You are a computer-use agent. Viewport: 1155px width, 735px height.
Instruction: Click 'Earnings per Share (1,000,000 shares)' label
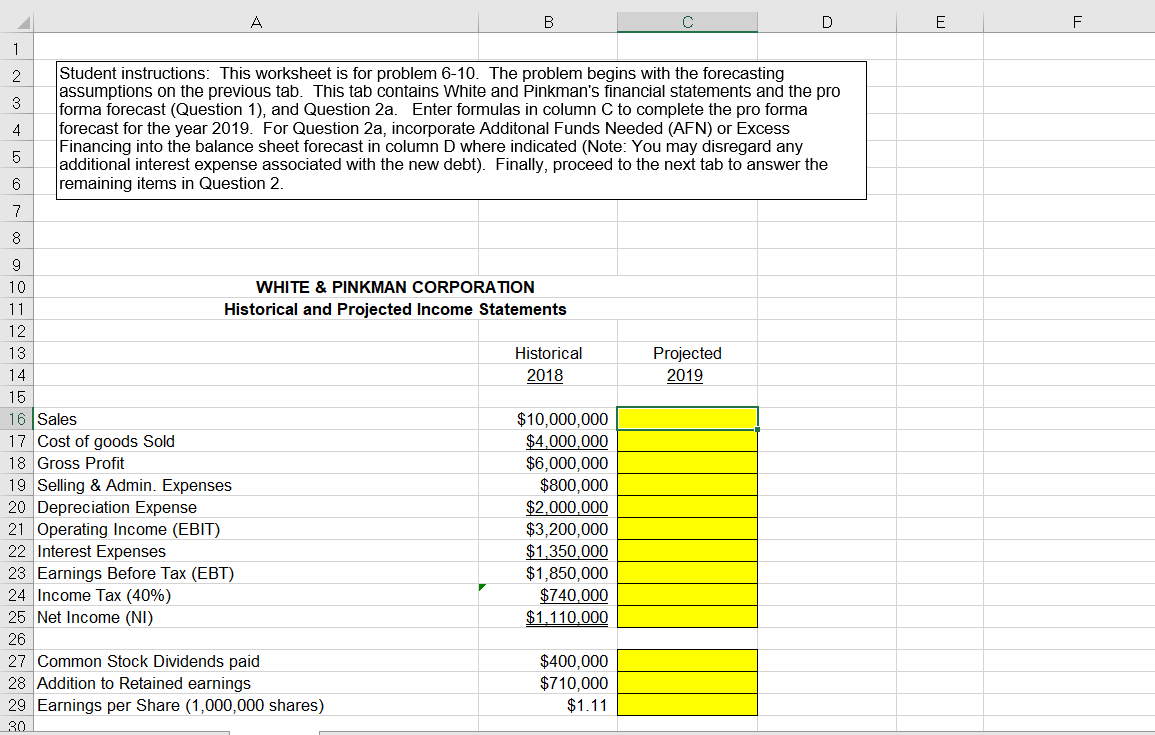pos(180,705)
